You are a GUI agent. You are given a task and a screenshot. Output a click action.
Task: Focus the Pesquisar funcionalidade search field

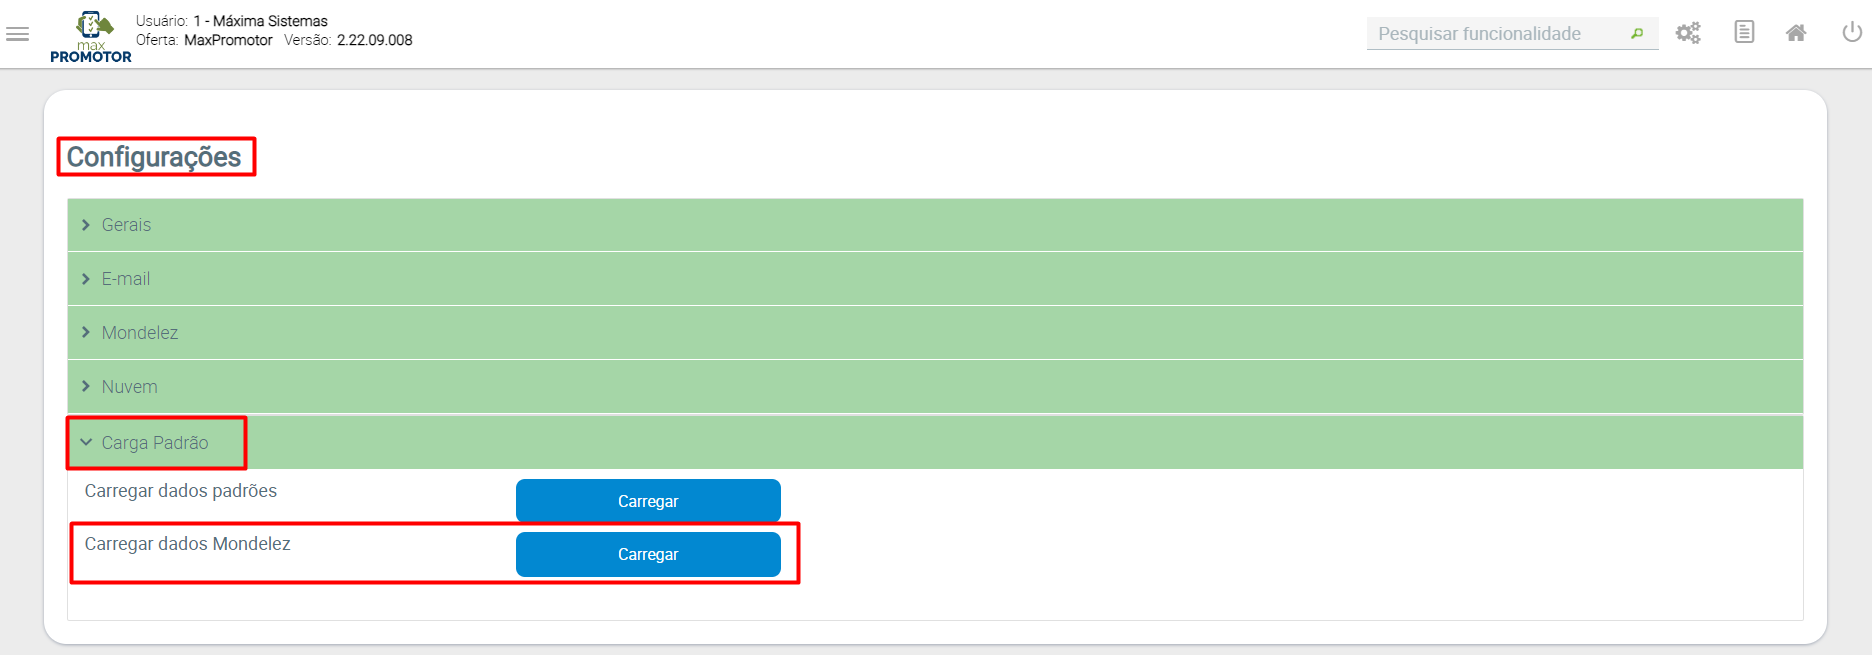[x=1497, y=34]
